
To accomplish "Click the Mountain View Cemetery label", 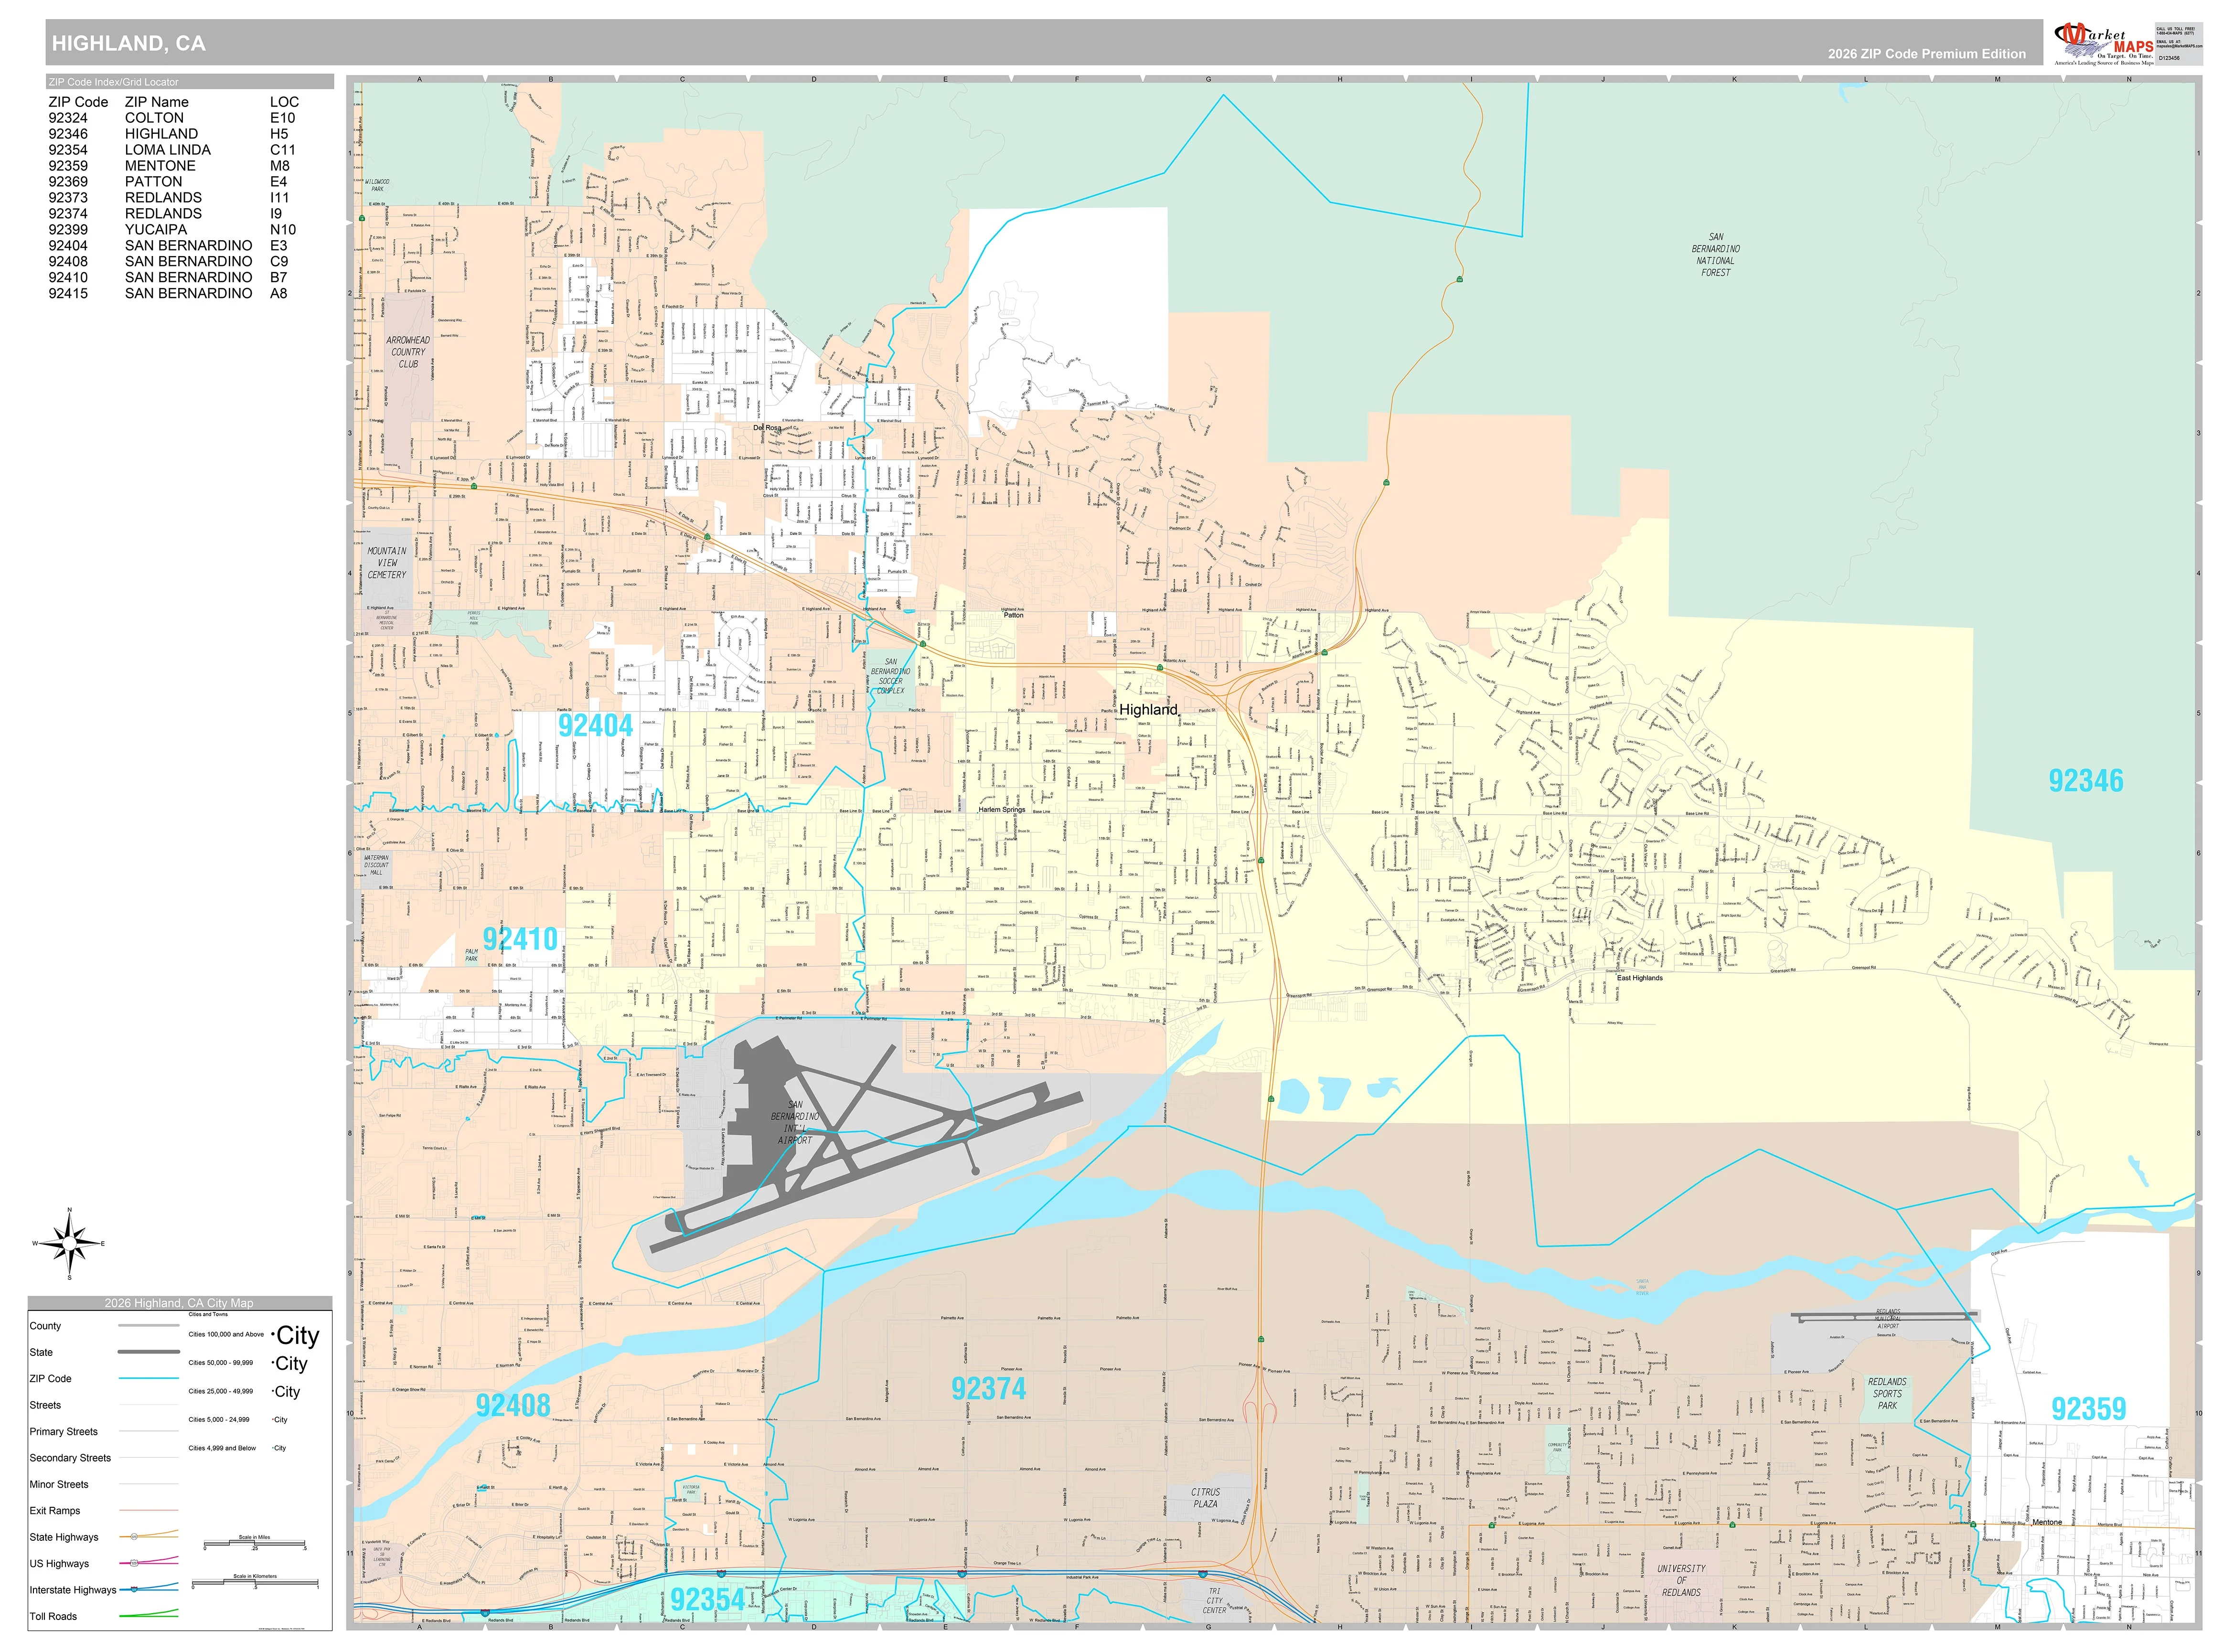I will click(387, 563).
